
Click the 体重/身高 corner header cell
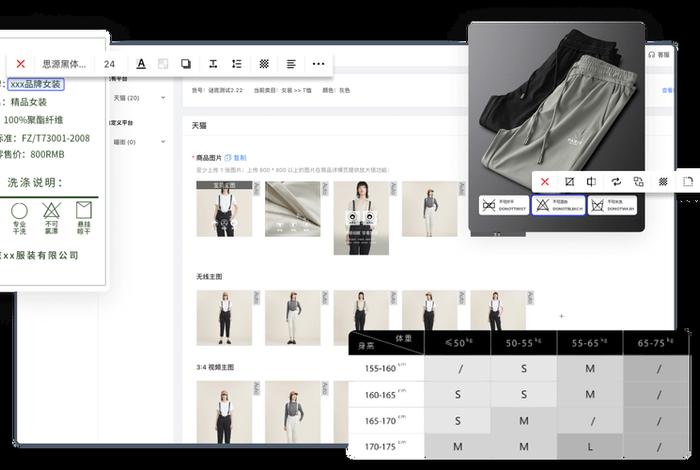386,343
